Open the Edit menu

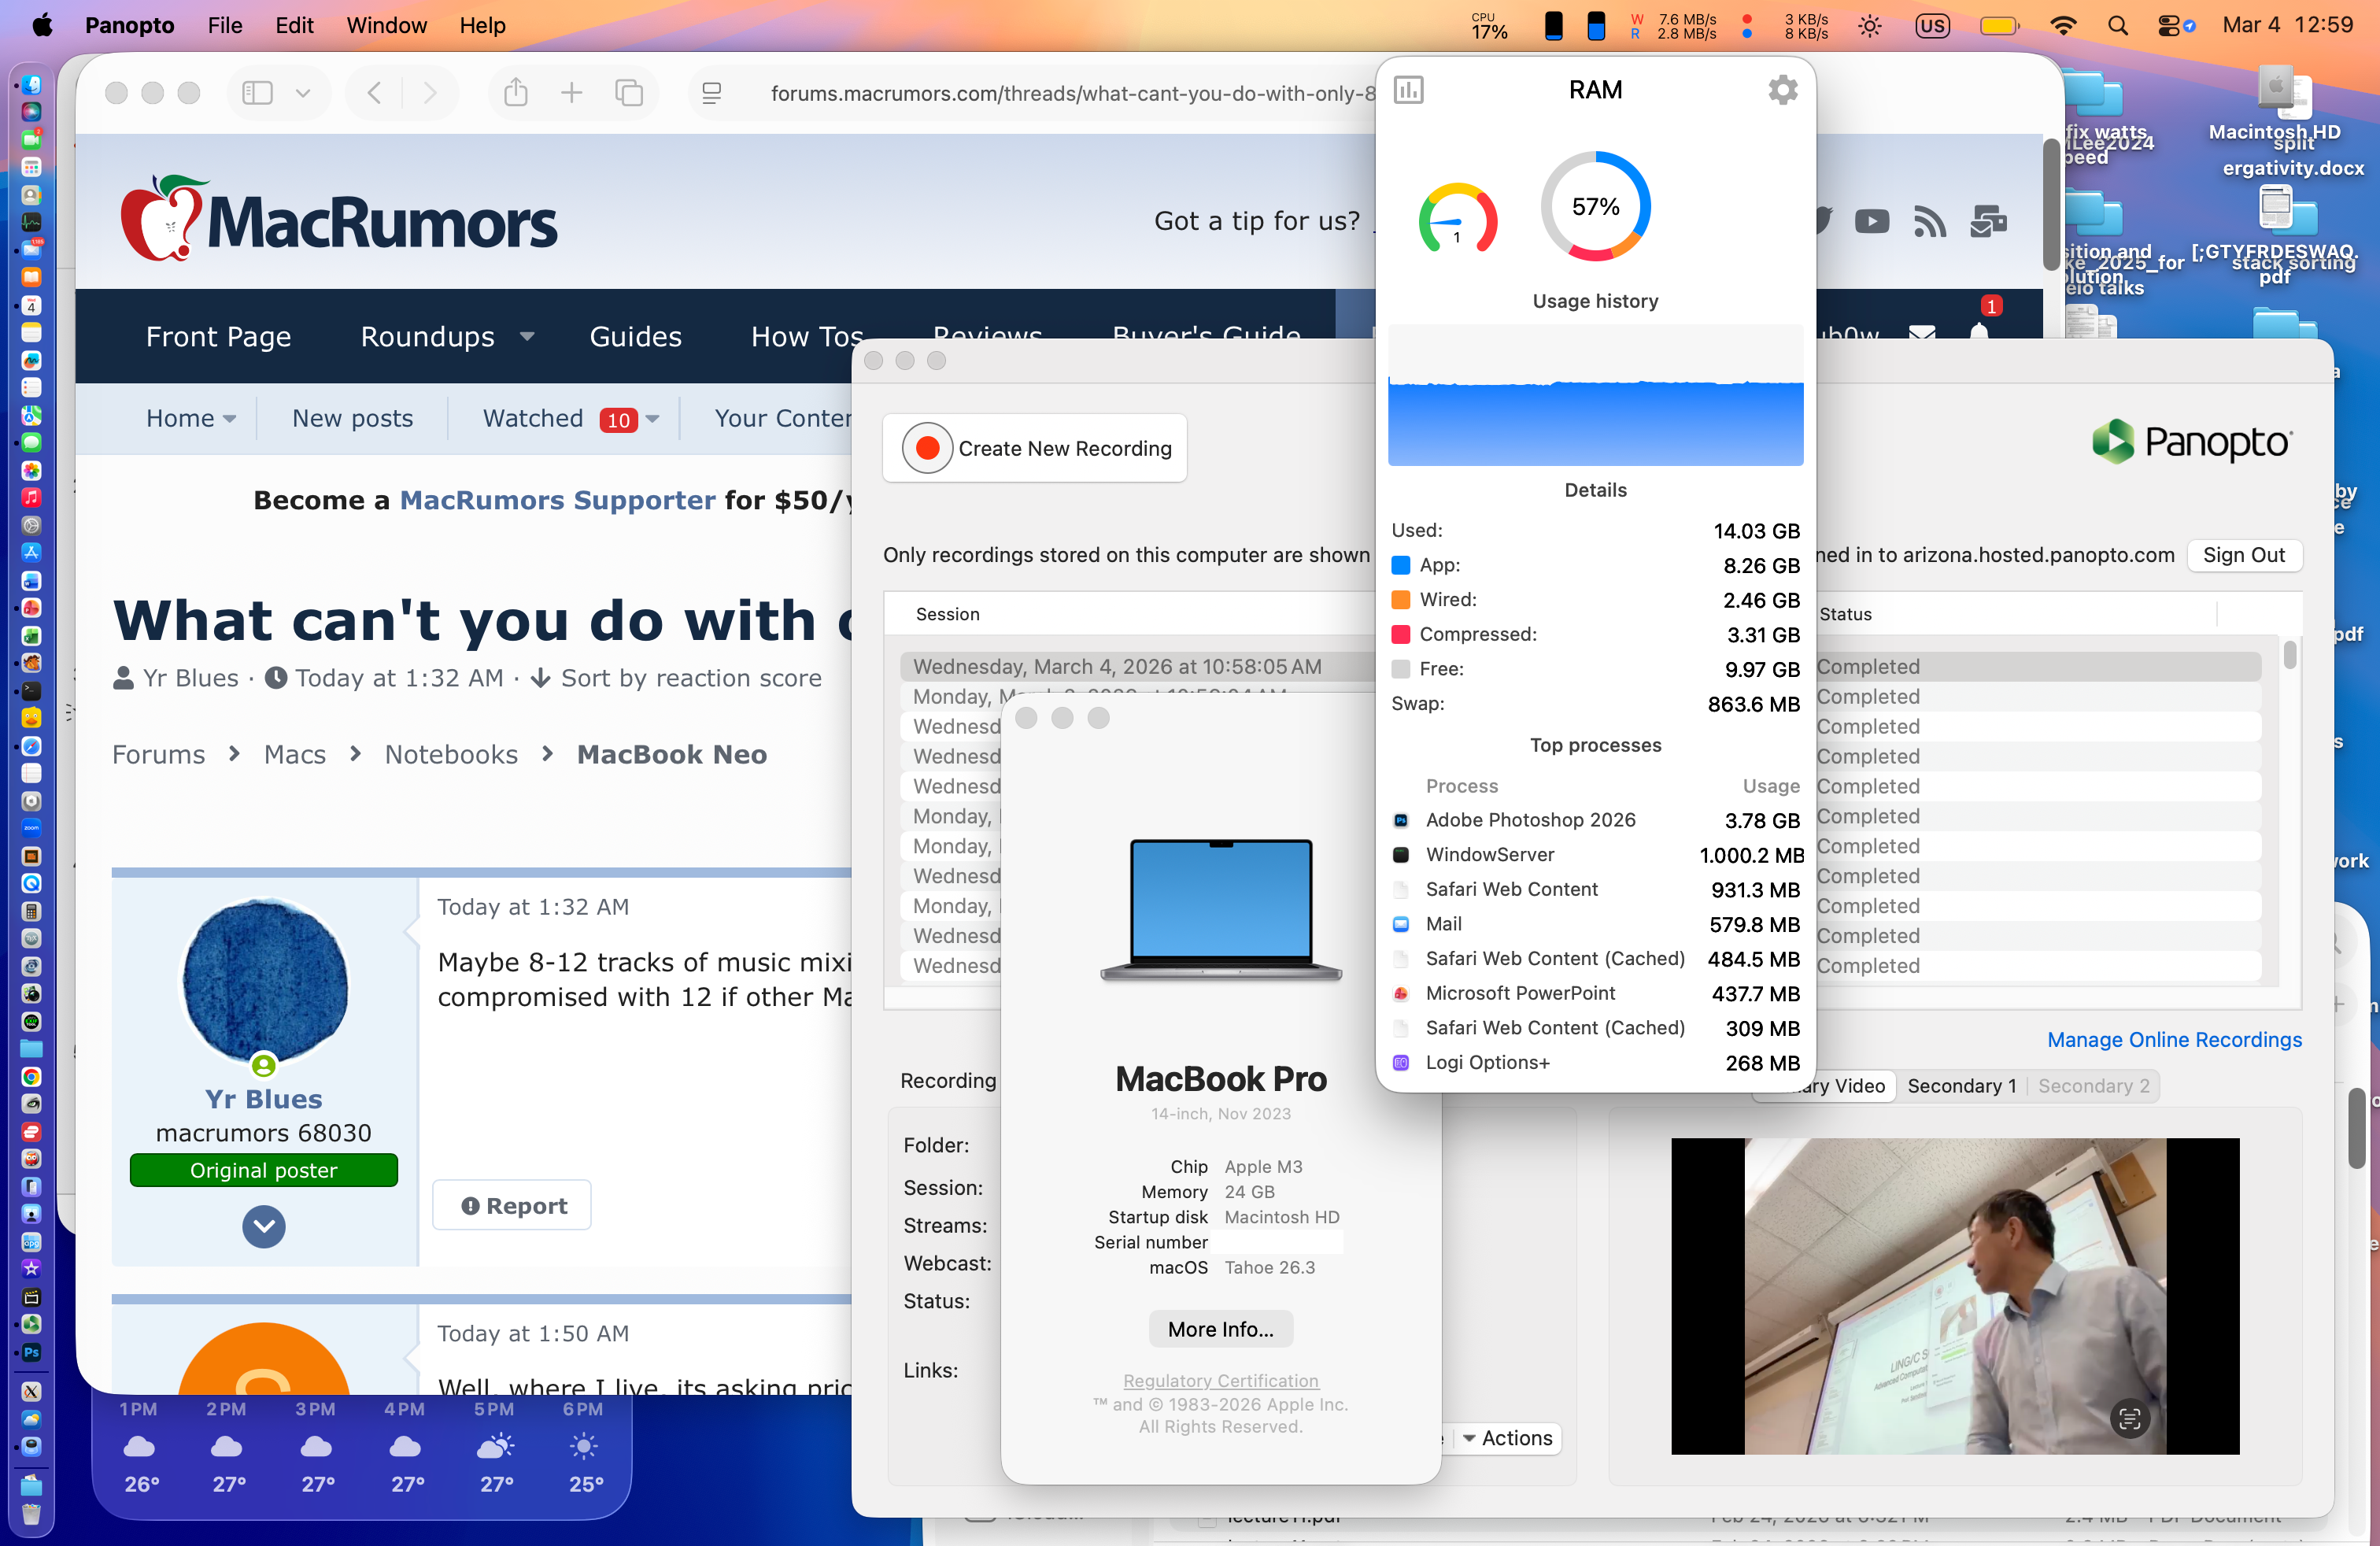pyautogui.click(x=294, y=25)
